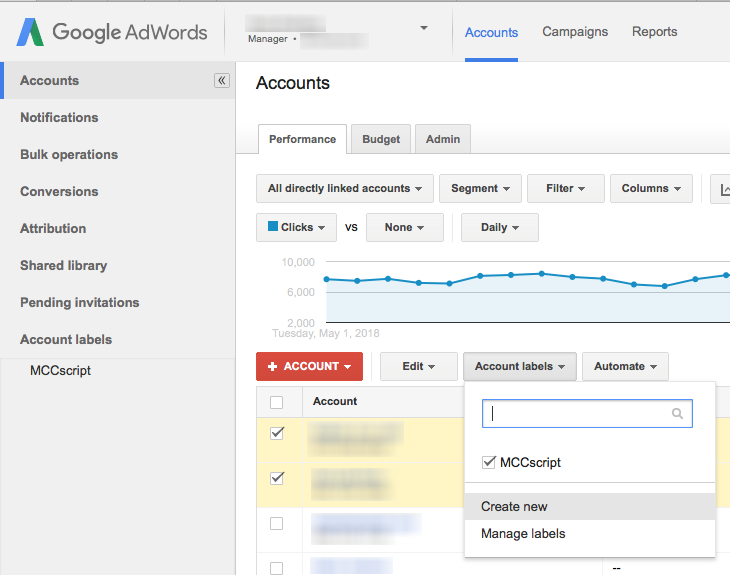The height and width of the screenshot is (575, 730).
Task: Go to Conversions in the sidebar
Action: coord(59,191)
